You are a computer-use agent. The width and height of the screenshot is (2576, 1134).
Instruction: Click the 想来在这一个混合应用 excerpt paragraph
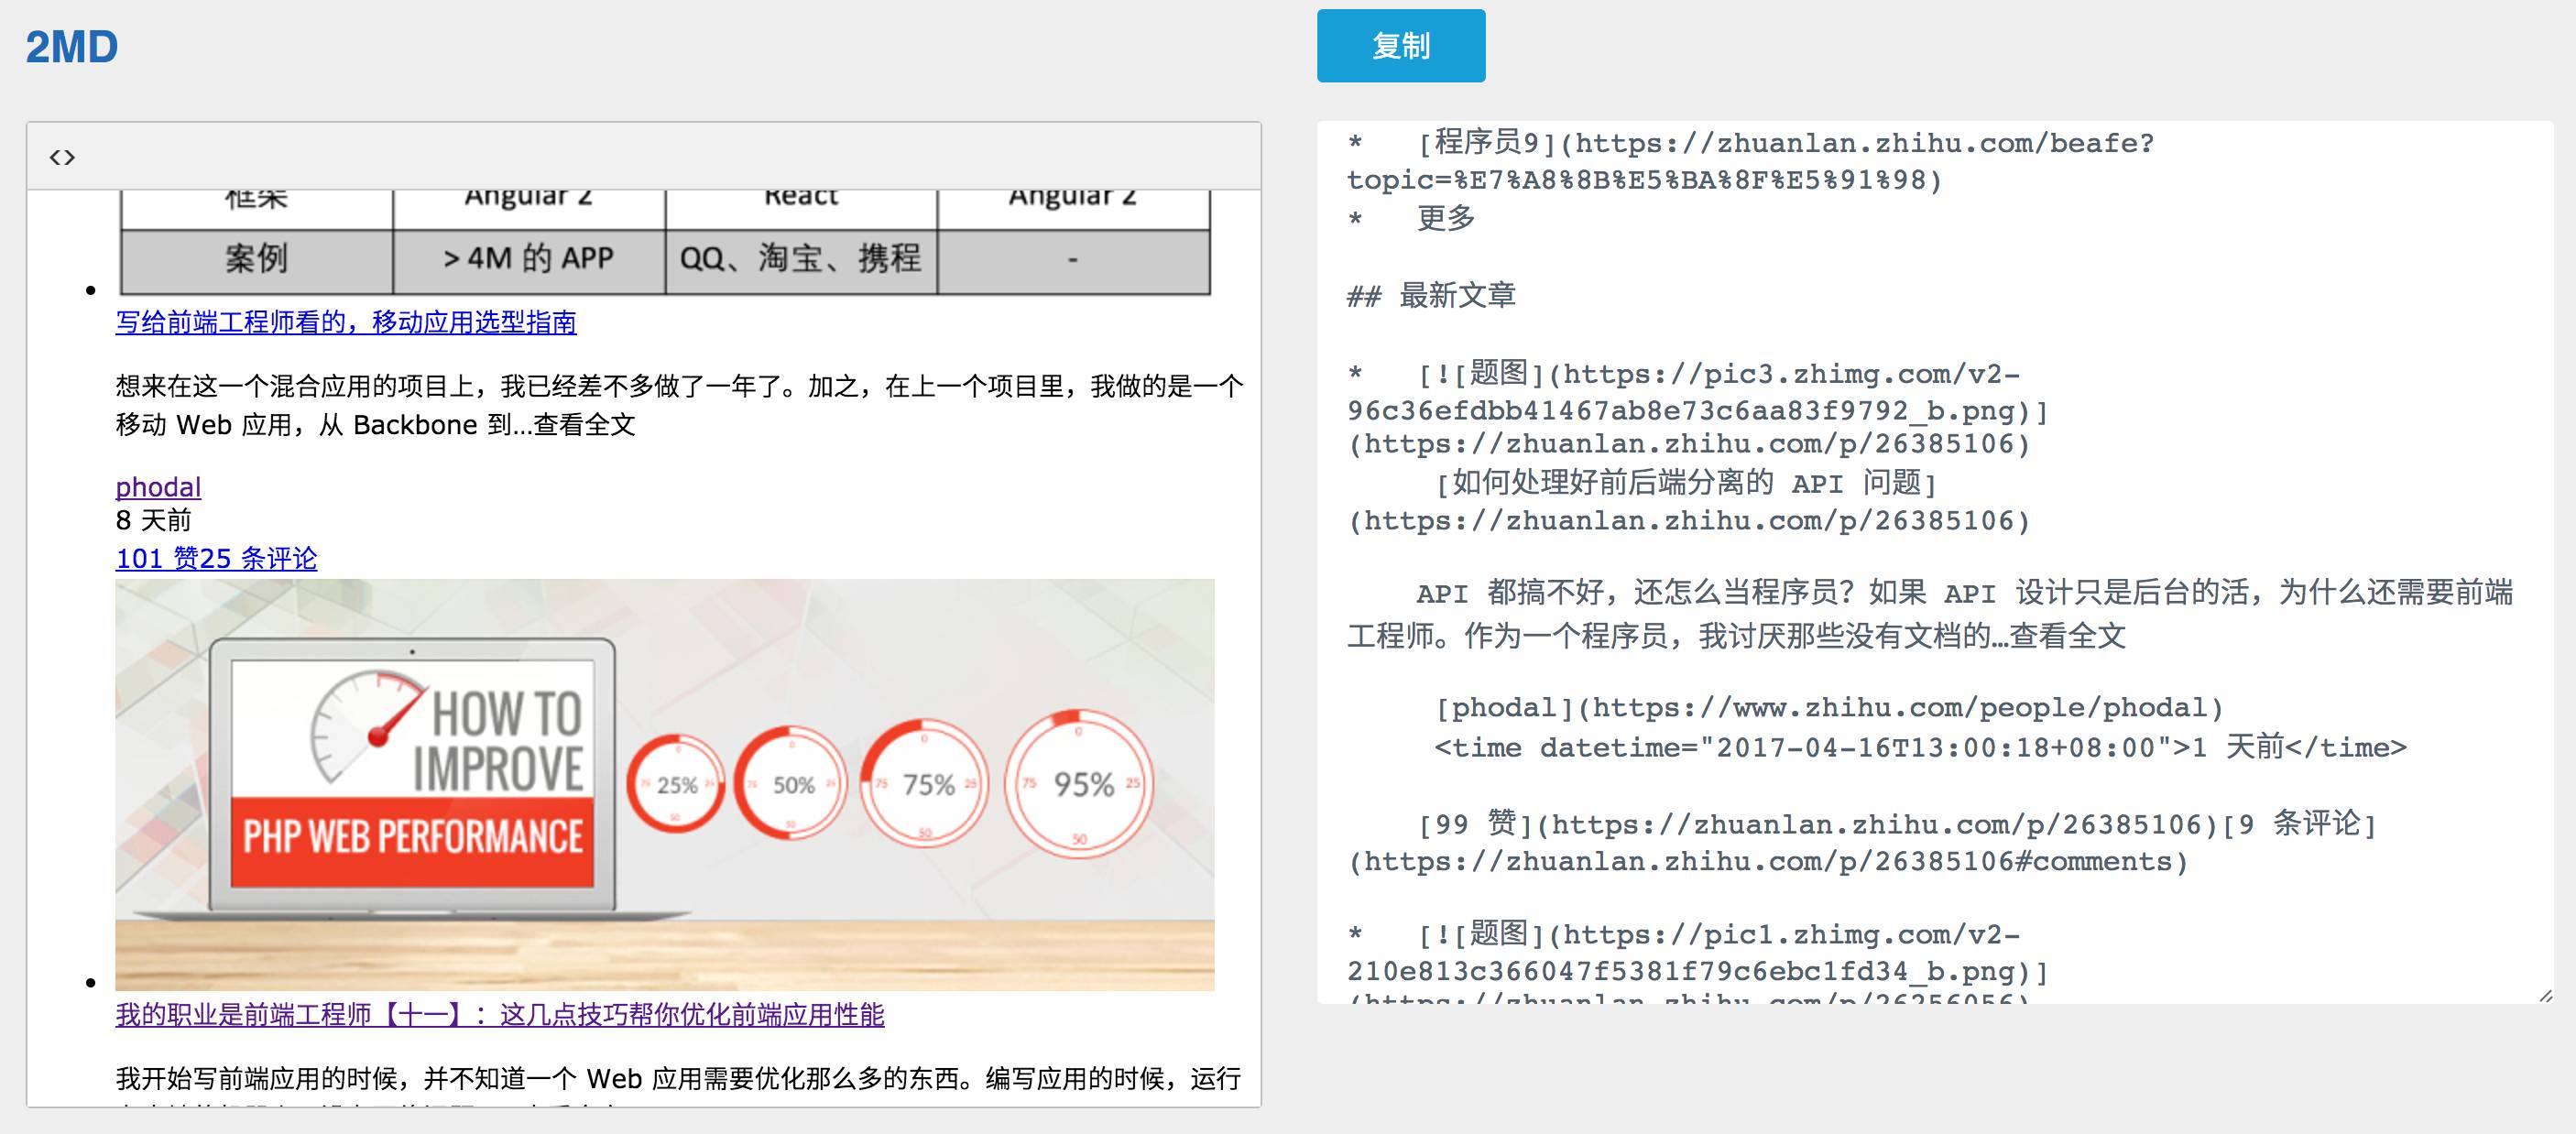680,405
